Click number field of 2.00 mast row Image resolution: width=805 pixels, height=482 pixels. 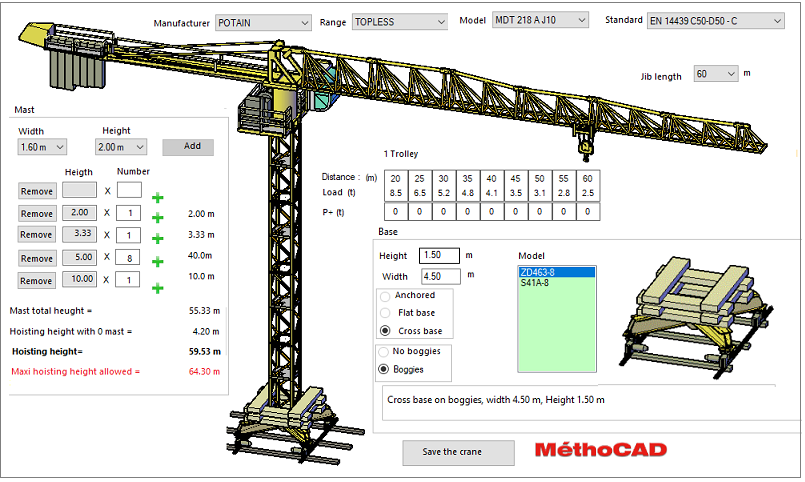128,213
